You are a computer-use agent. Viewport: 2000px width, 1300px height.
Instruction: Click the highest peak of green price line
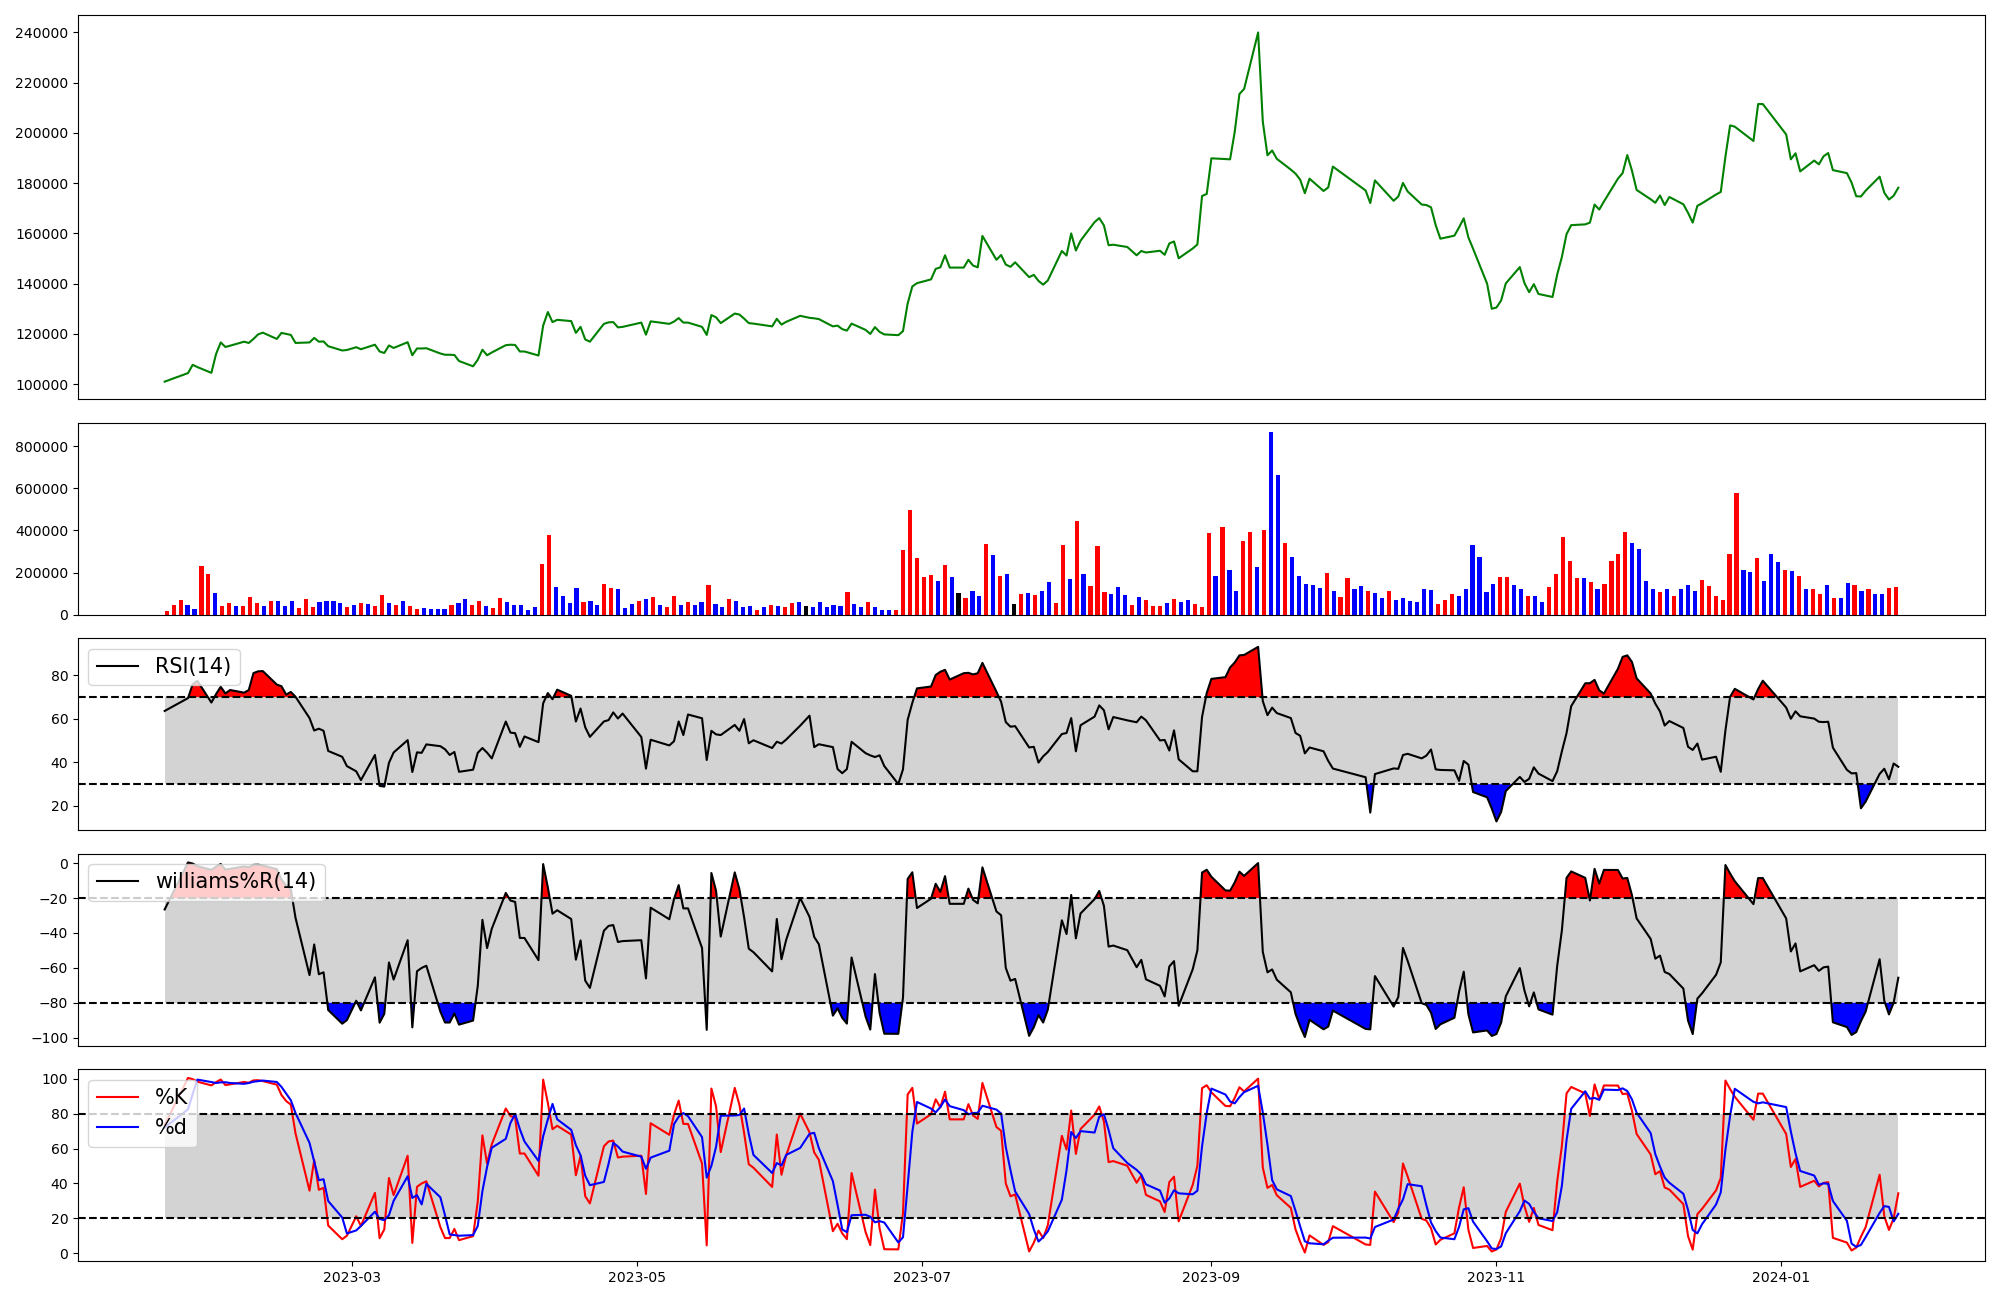click(1258, 33)
